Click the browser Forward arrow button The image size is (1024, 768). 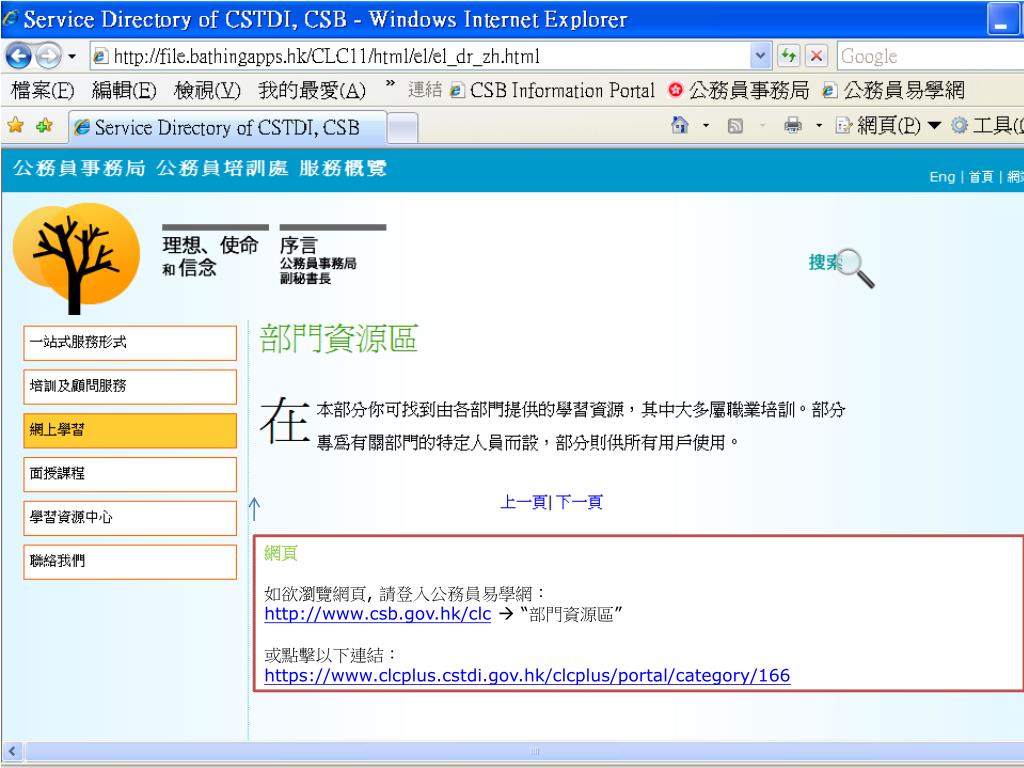48,56
